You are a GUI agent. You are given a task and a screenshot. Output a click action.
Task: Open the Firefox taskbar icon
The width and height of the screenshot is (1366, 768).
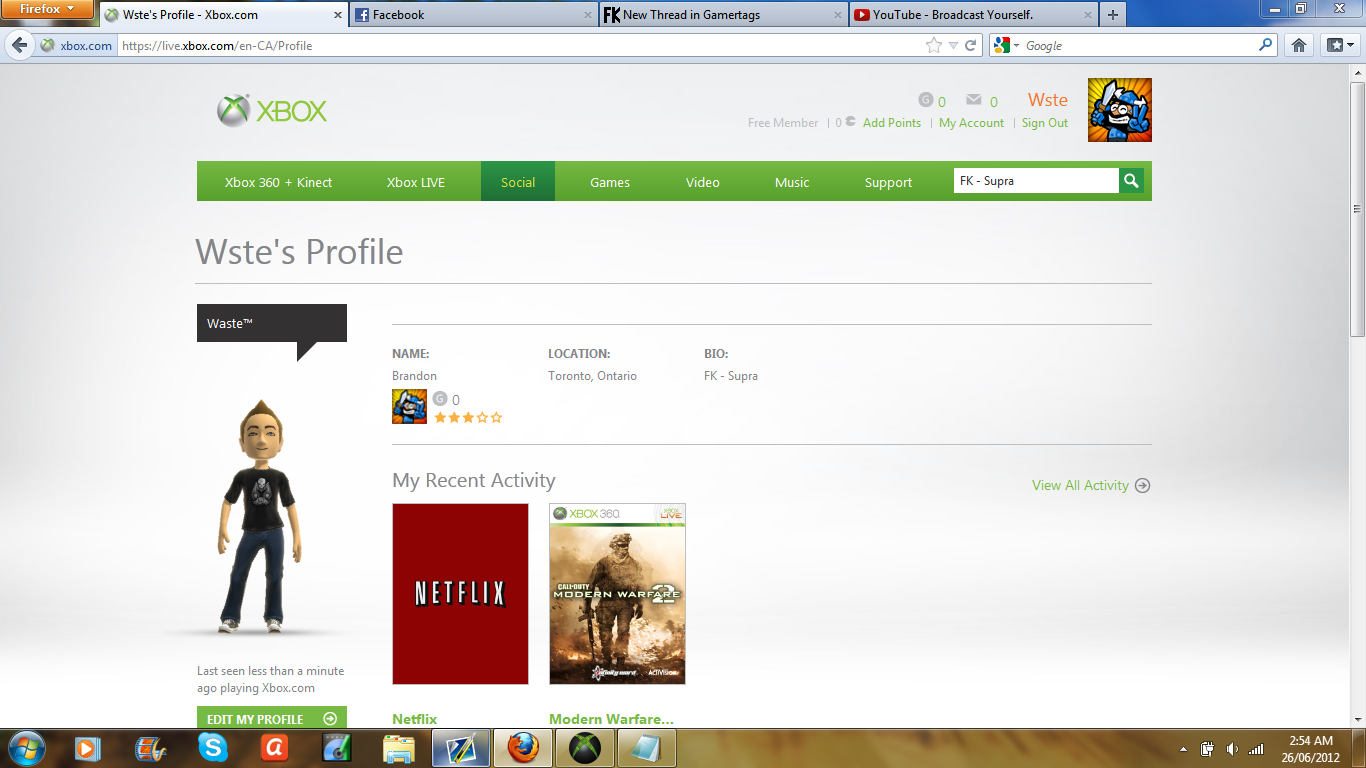point(522,748)
